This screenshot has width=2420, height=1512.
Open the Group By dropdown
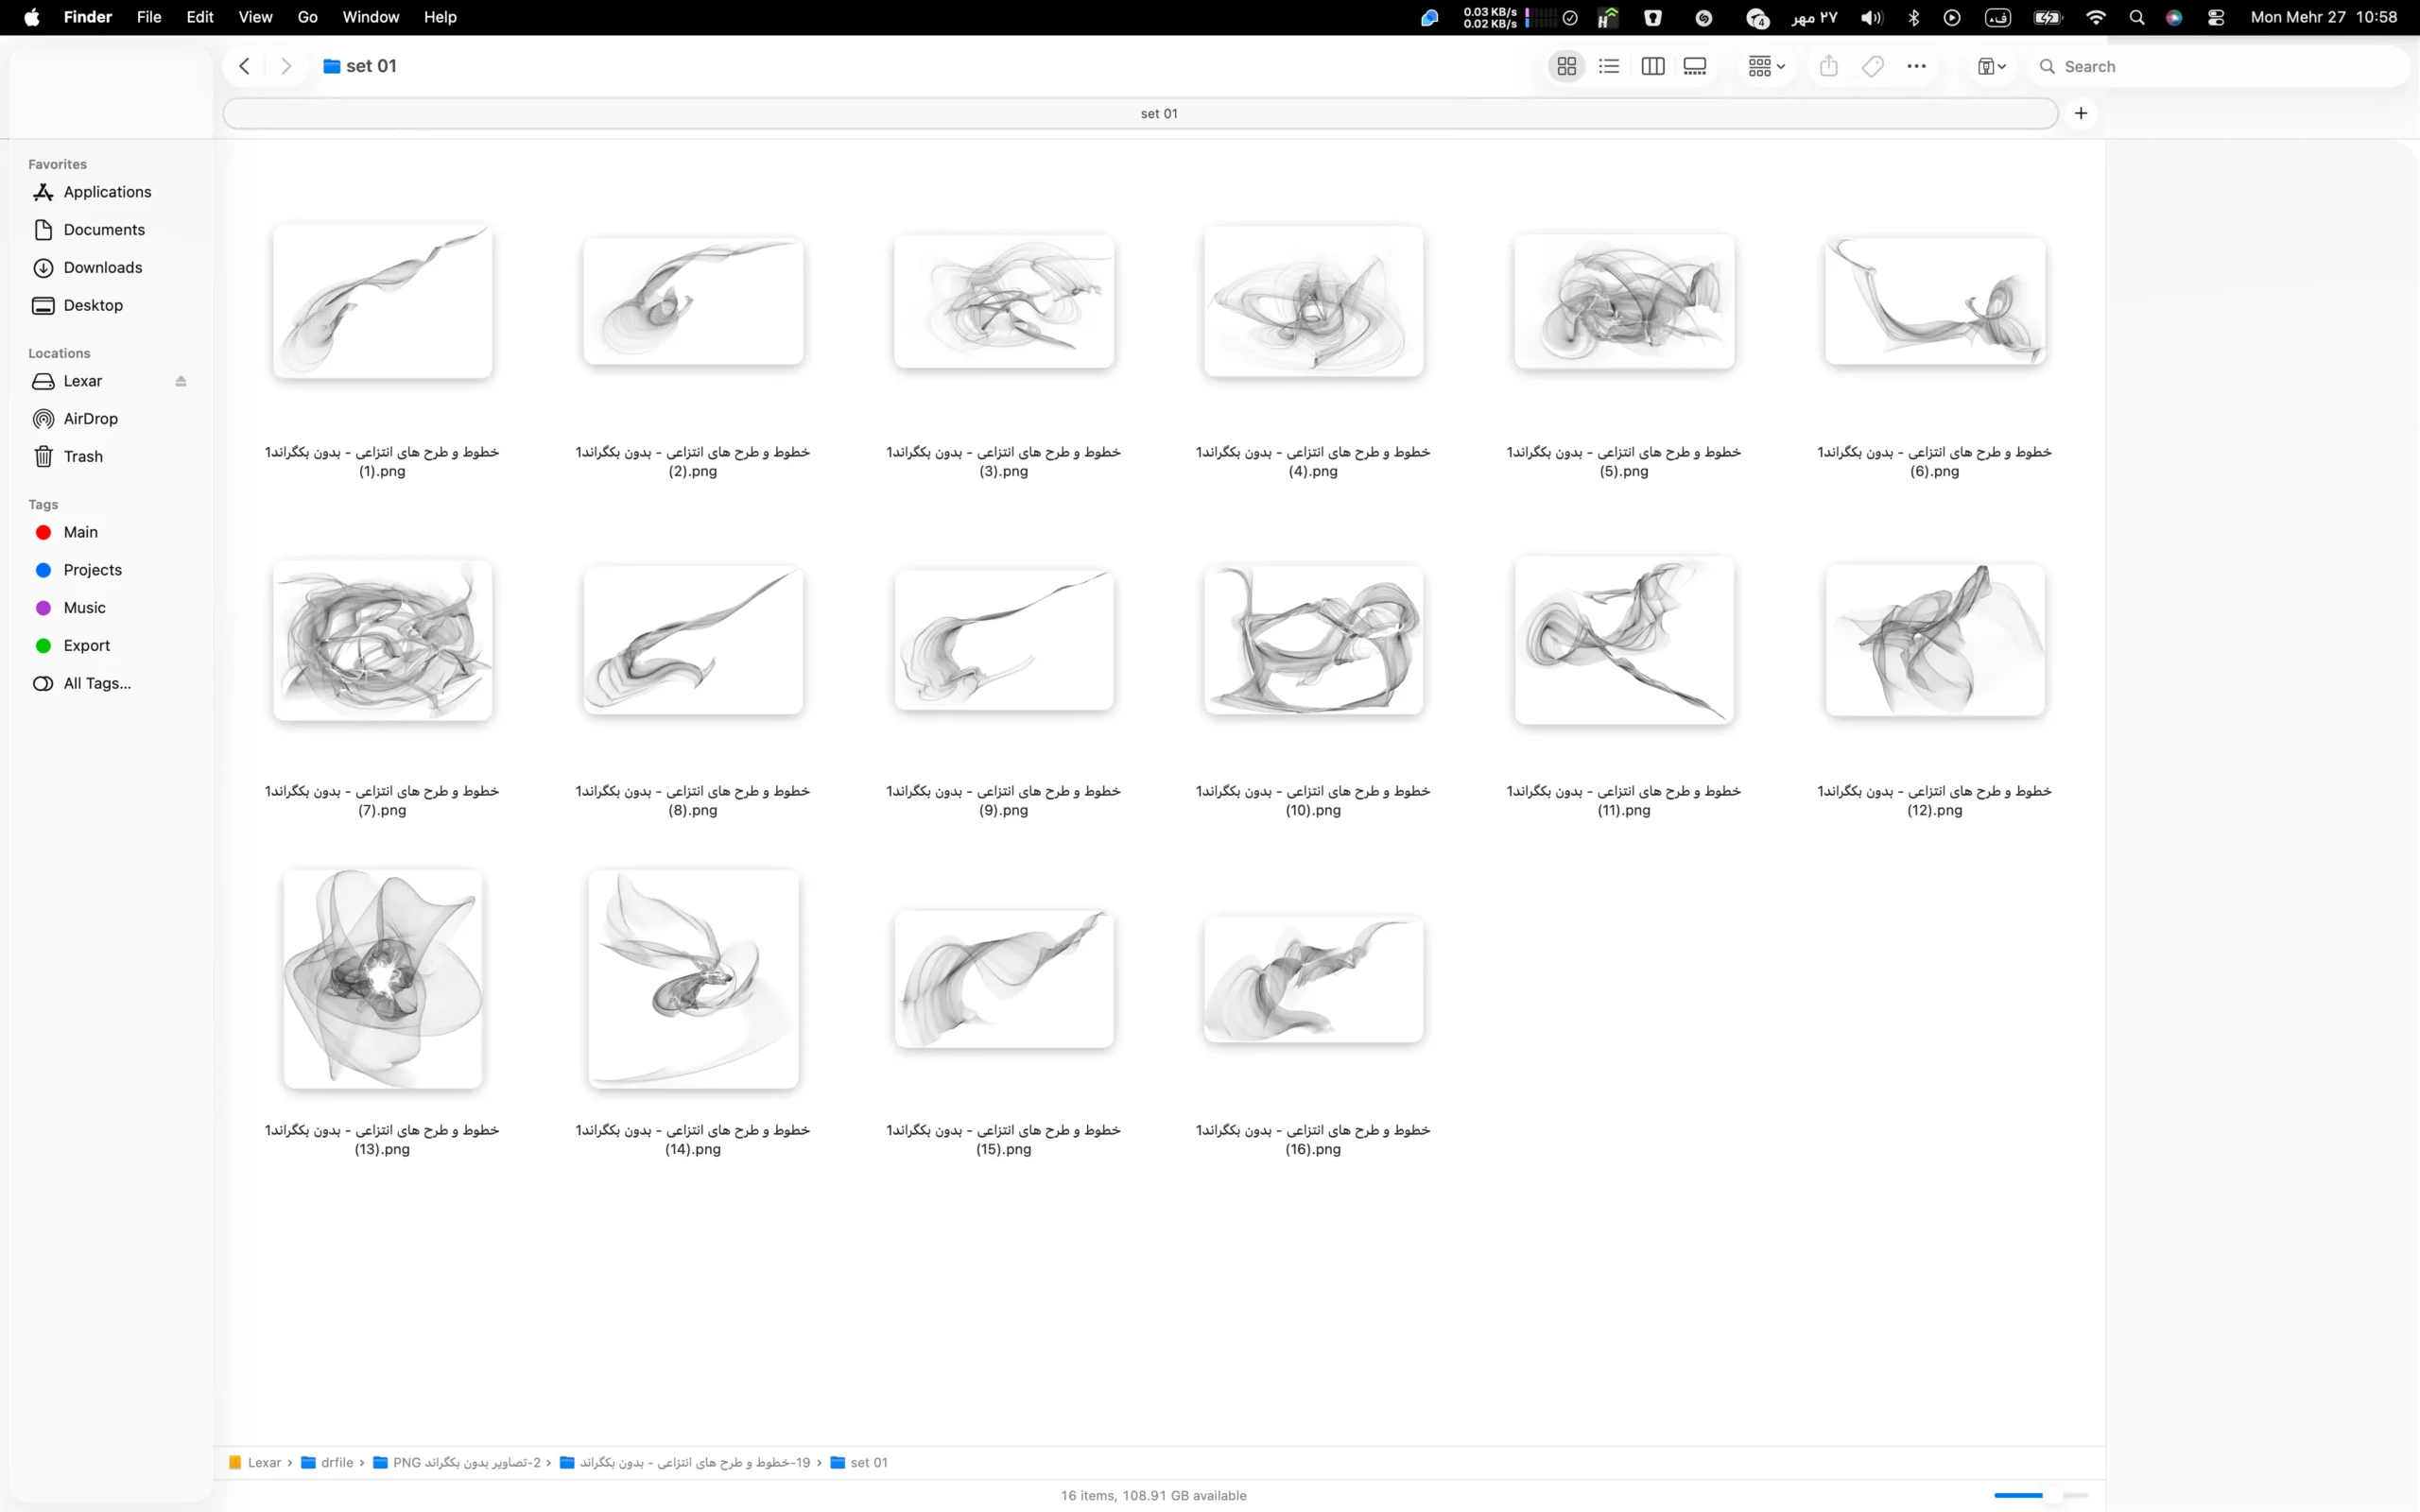pyautogui.click(x=1766, y=66)
